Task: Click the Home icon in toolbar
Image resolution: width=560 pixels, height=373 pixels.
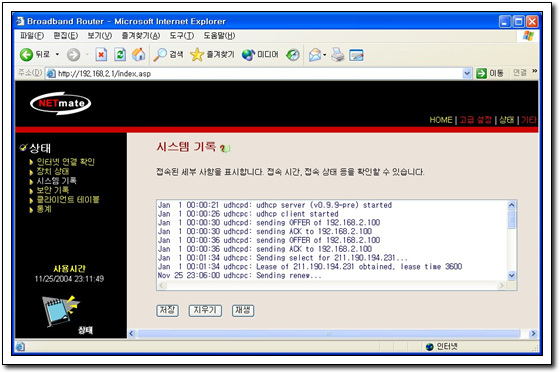Action: [x=139, y=55]
